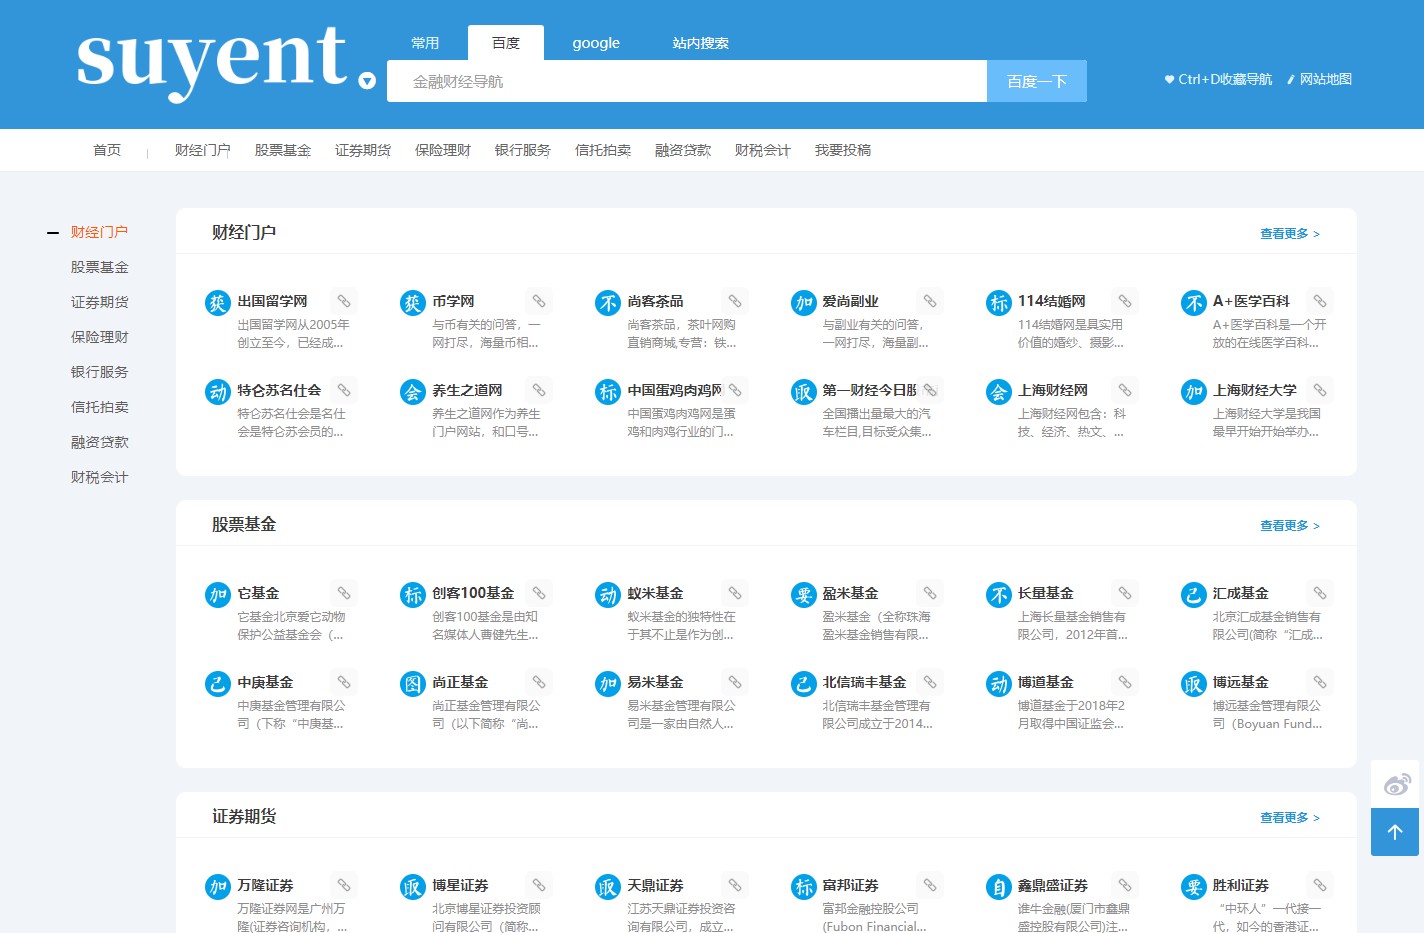1424x933 pixels.
Task: Open 融资贷款 in the top navigation bar
Action: coord(682,150)
